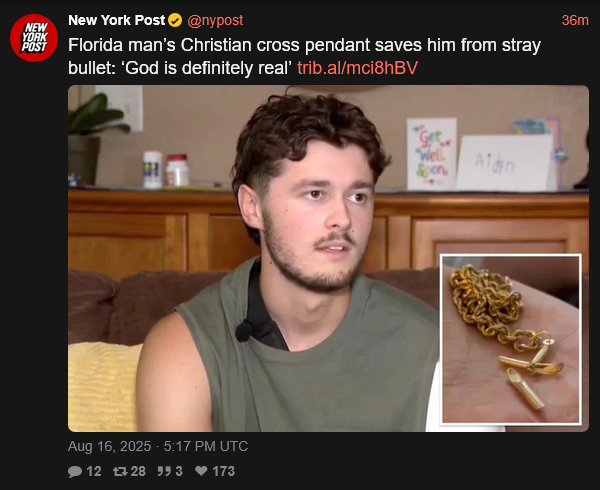This screenshot has width=600, height=490.
Task: Click the 36m relative timestamp
Action: tap(575, 20)
